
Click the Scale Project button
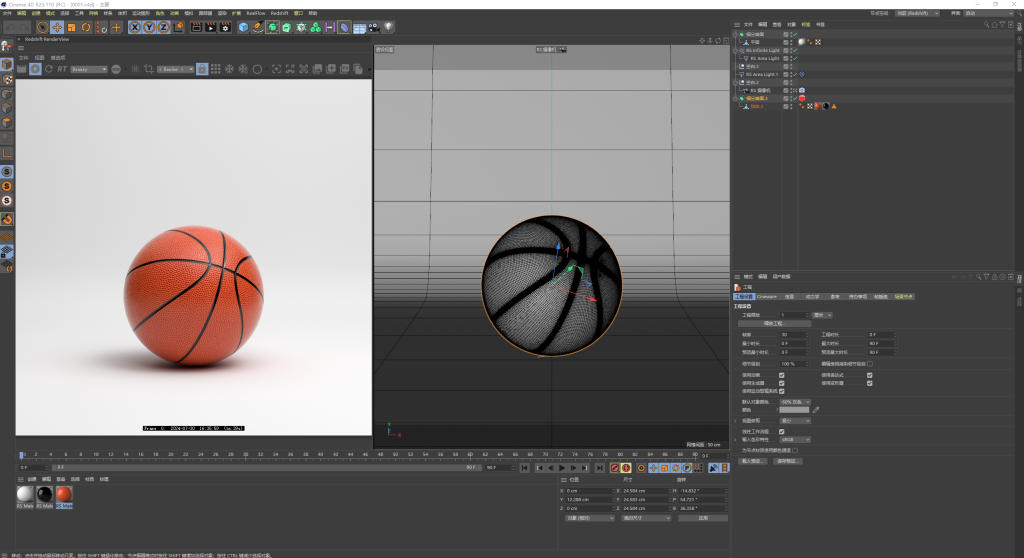coord(775,323)
